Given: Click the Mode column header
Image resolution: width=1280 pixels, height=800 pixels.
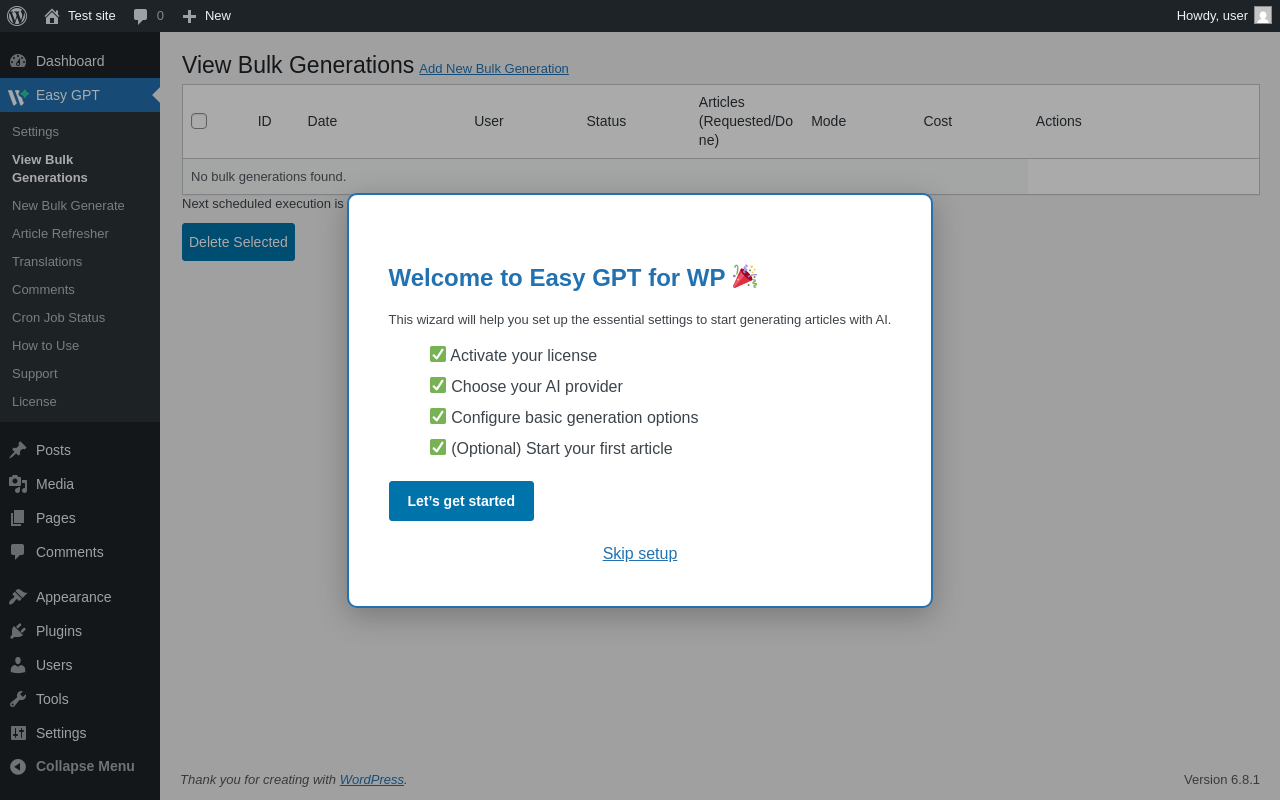Looking at the screenshot, I should point(829,121).
